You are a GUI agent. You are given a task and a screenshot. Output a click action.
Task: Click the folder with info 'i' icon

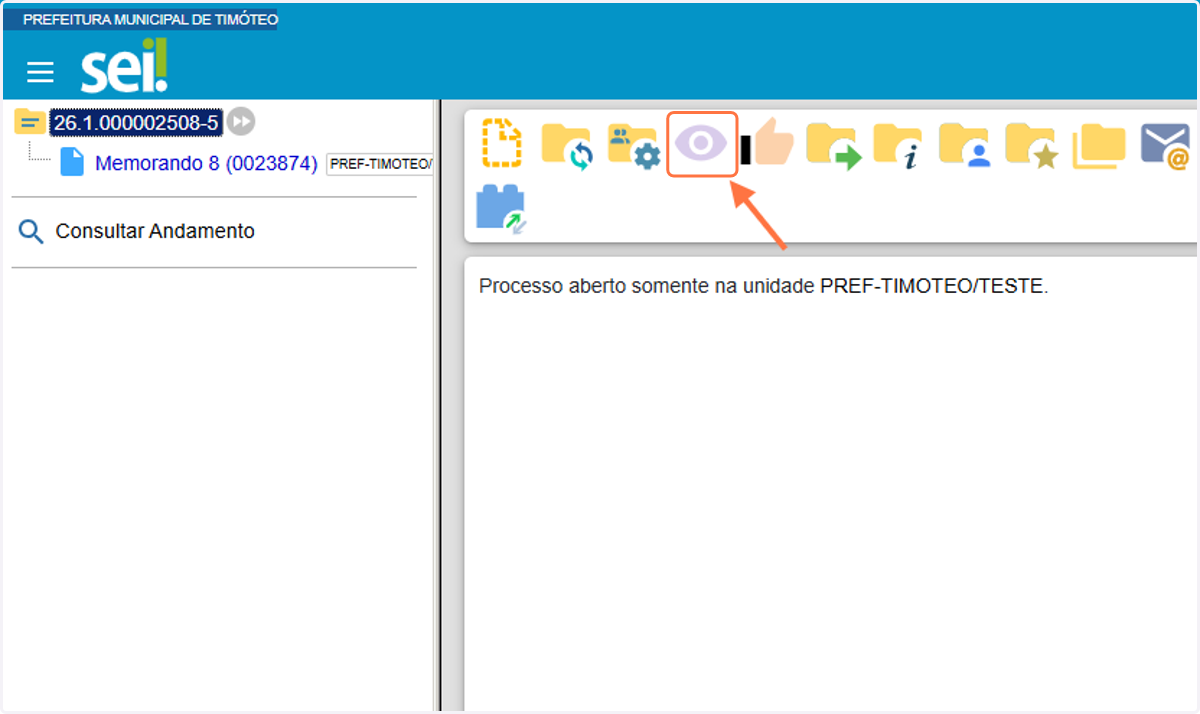pos(899,146)
